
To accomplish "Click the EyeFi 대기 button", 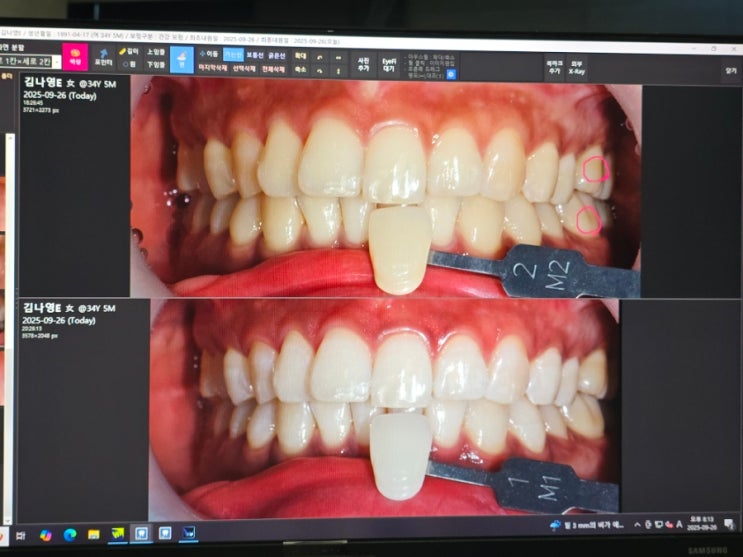I will click(389, 65).
